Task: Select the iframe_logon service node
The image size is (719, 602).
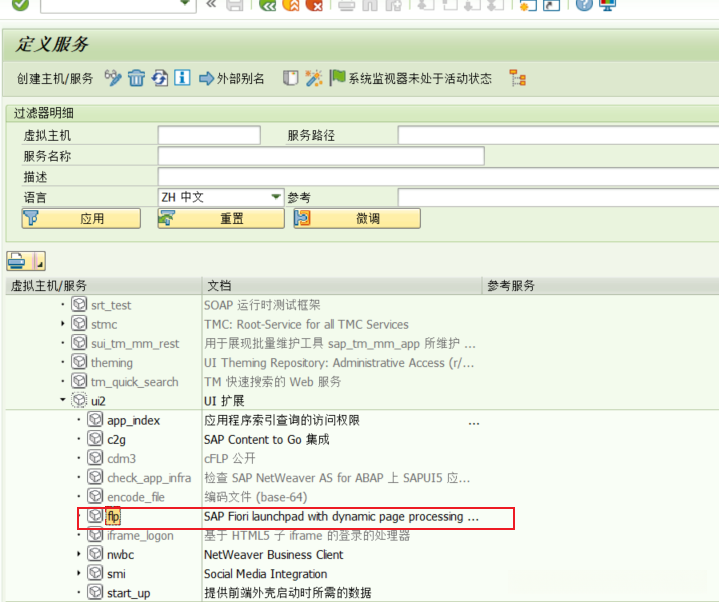Action: [140, 536]
